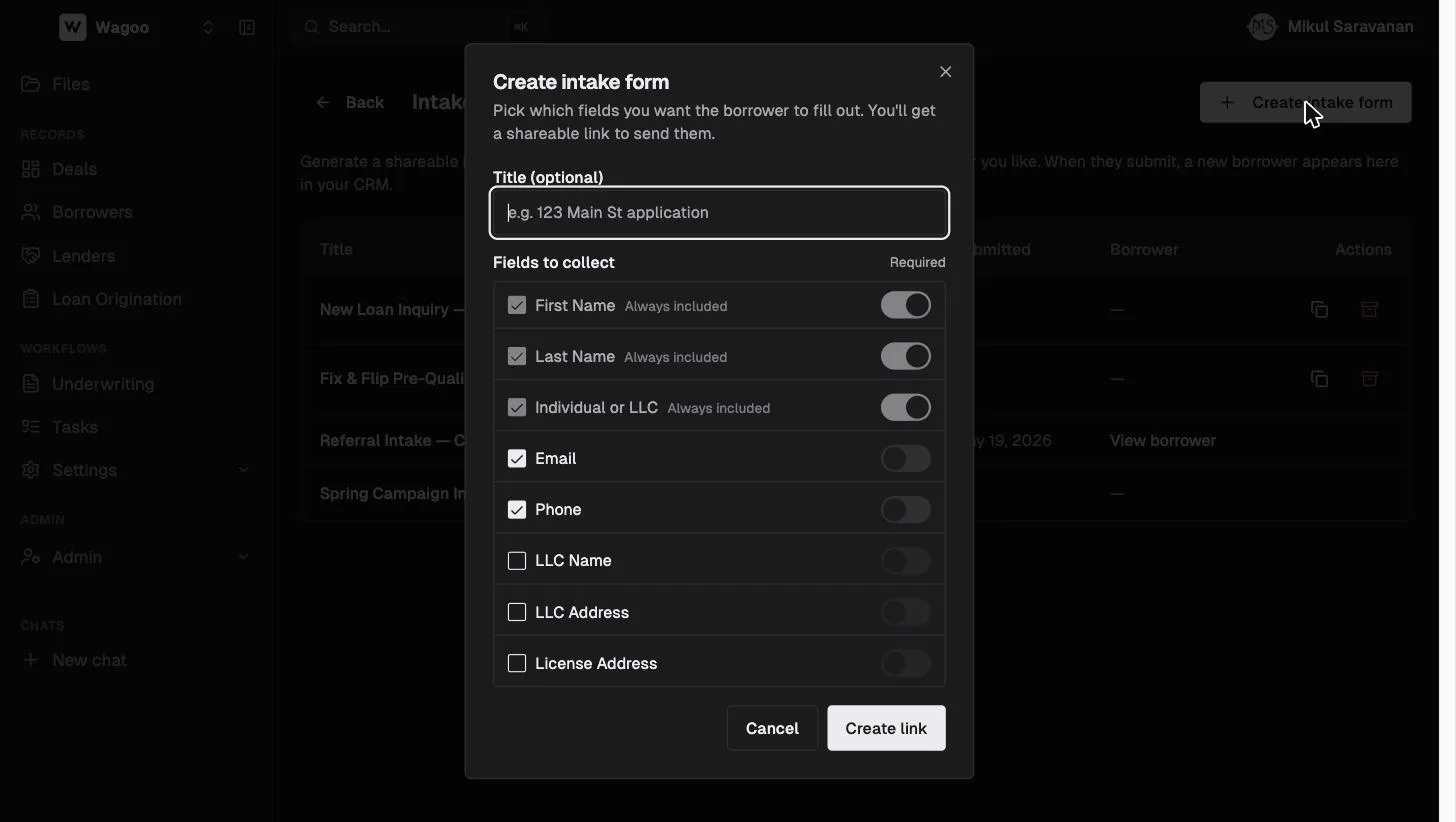Click the search magnifier icon

[312, 27]
